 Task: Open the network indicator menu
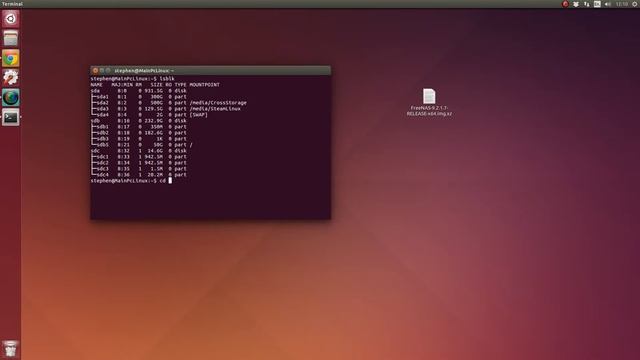click(587, 4)
